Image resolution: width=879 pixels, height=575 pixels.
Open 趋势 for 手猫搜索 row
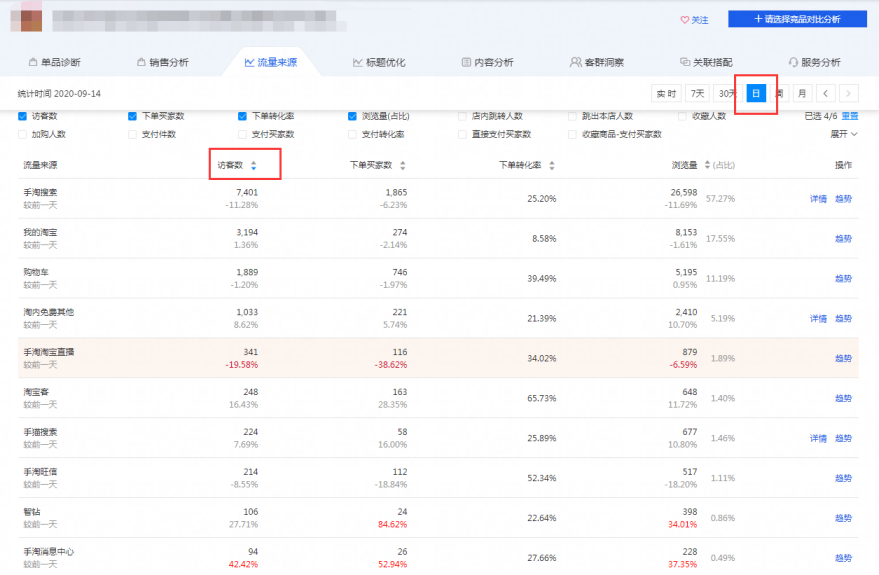[843, 438]
